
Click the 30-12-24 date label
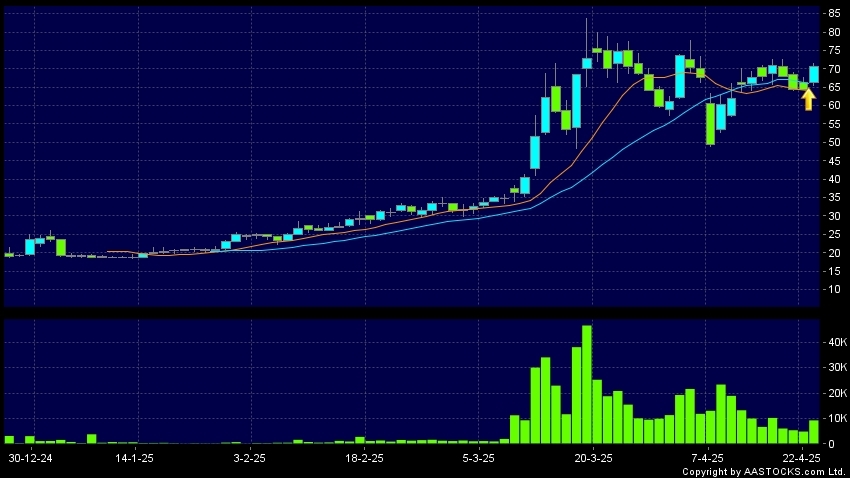pos(30,458)
